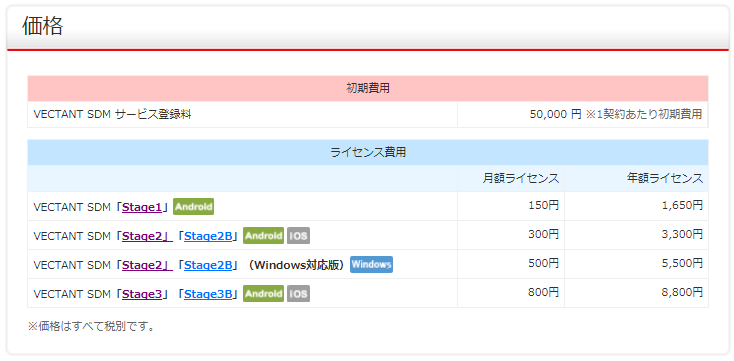Screen dimensions: 734x361
Task: Click the 5,500円 annual price
Action: pyautogui.click(x=683, y=263)
